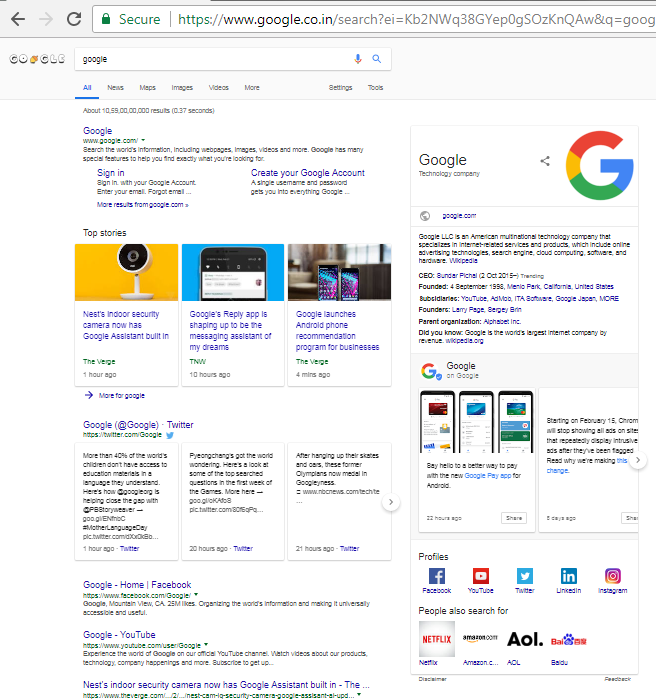The image size is (656, 699).
Task: Open google.com link in knowledge panel
Action: [x=459, y=216]
